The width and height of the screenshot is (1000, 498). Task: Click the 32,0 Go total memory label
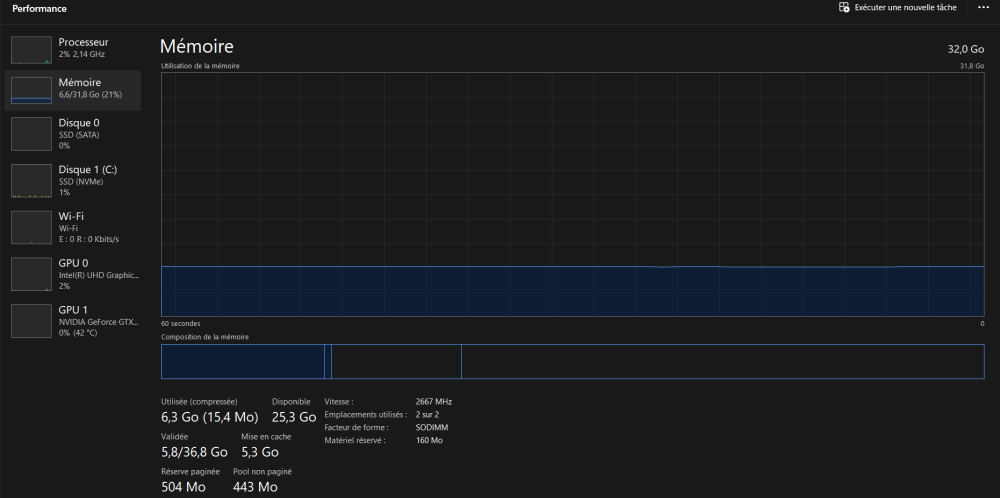pyautogui.click(x=965, y=49)
